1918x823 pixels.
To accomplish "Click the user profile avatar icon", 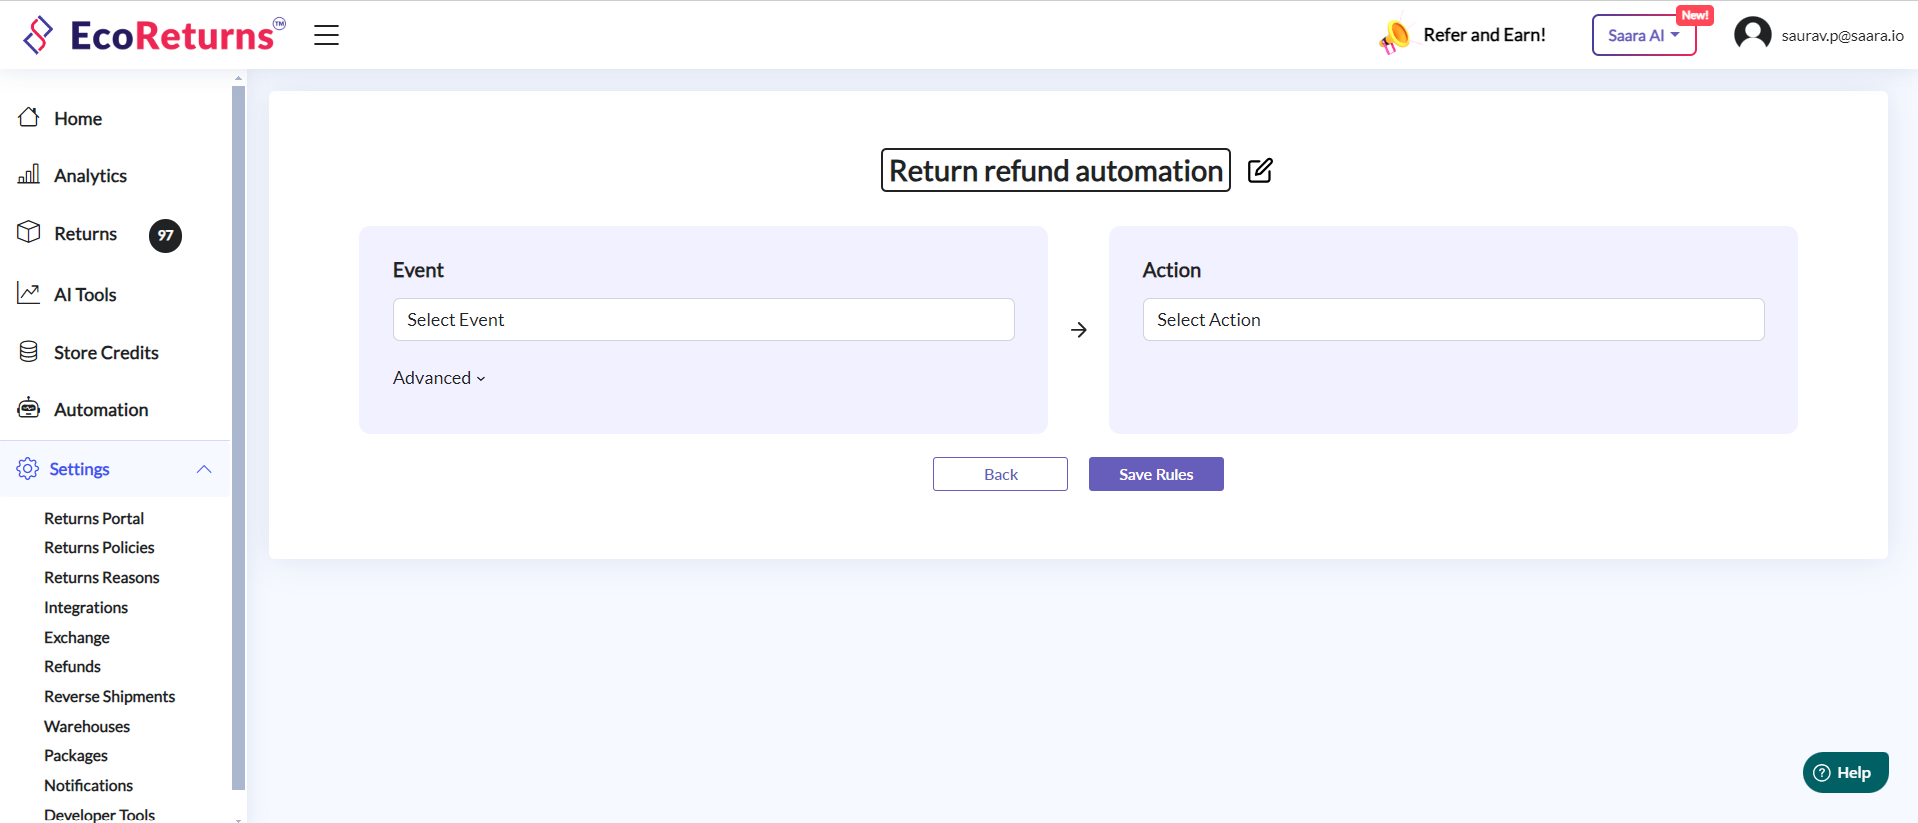I will point(1752,34).
